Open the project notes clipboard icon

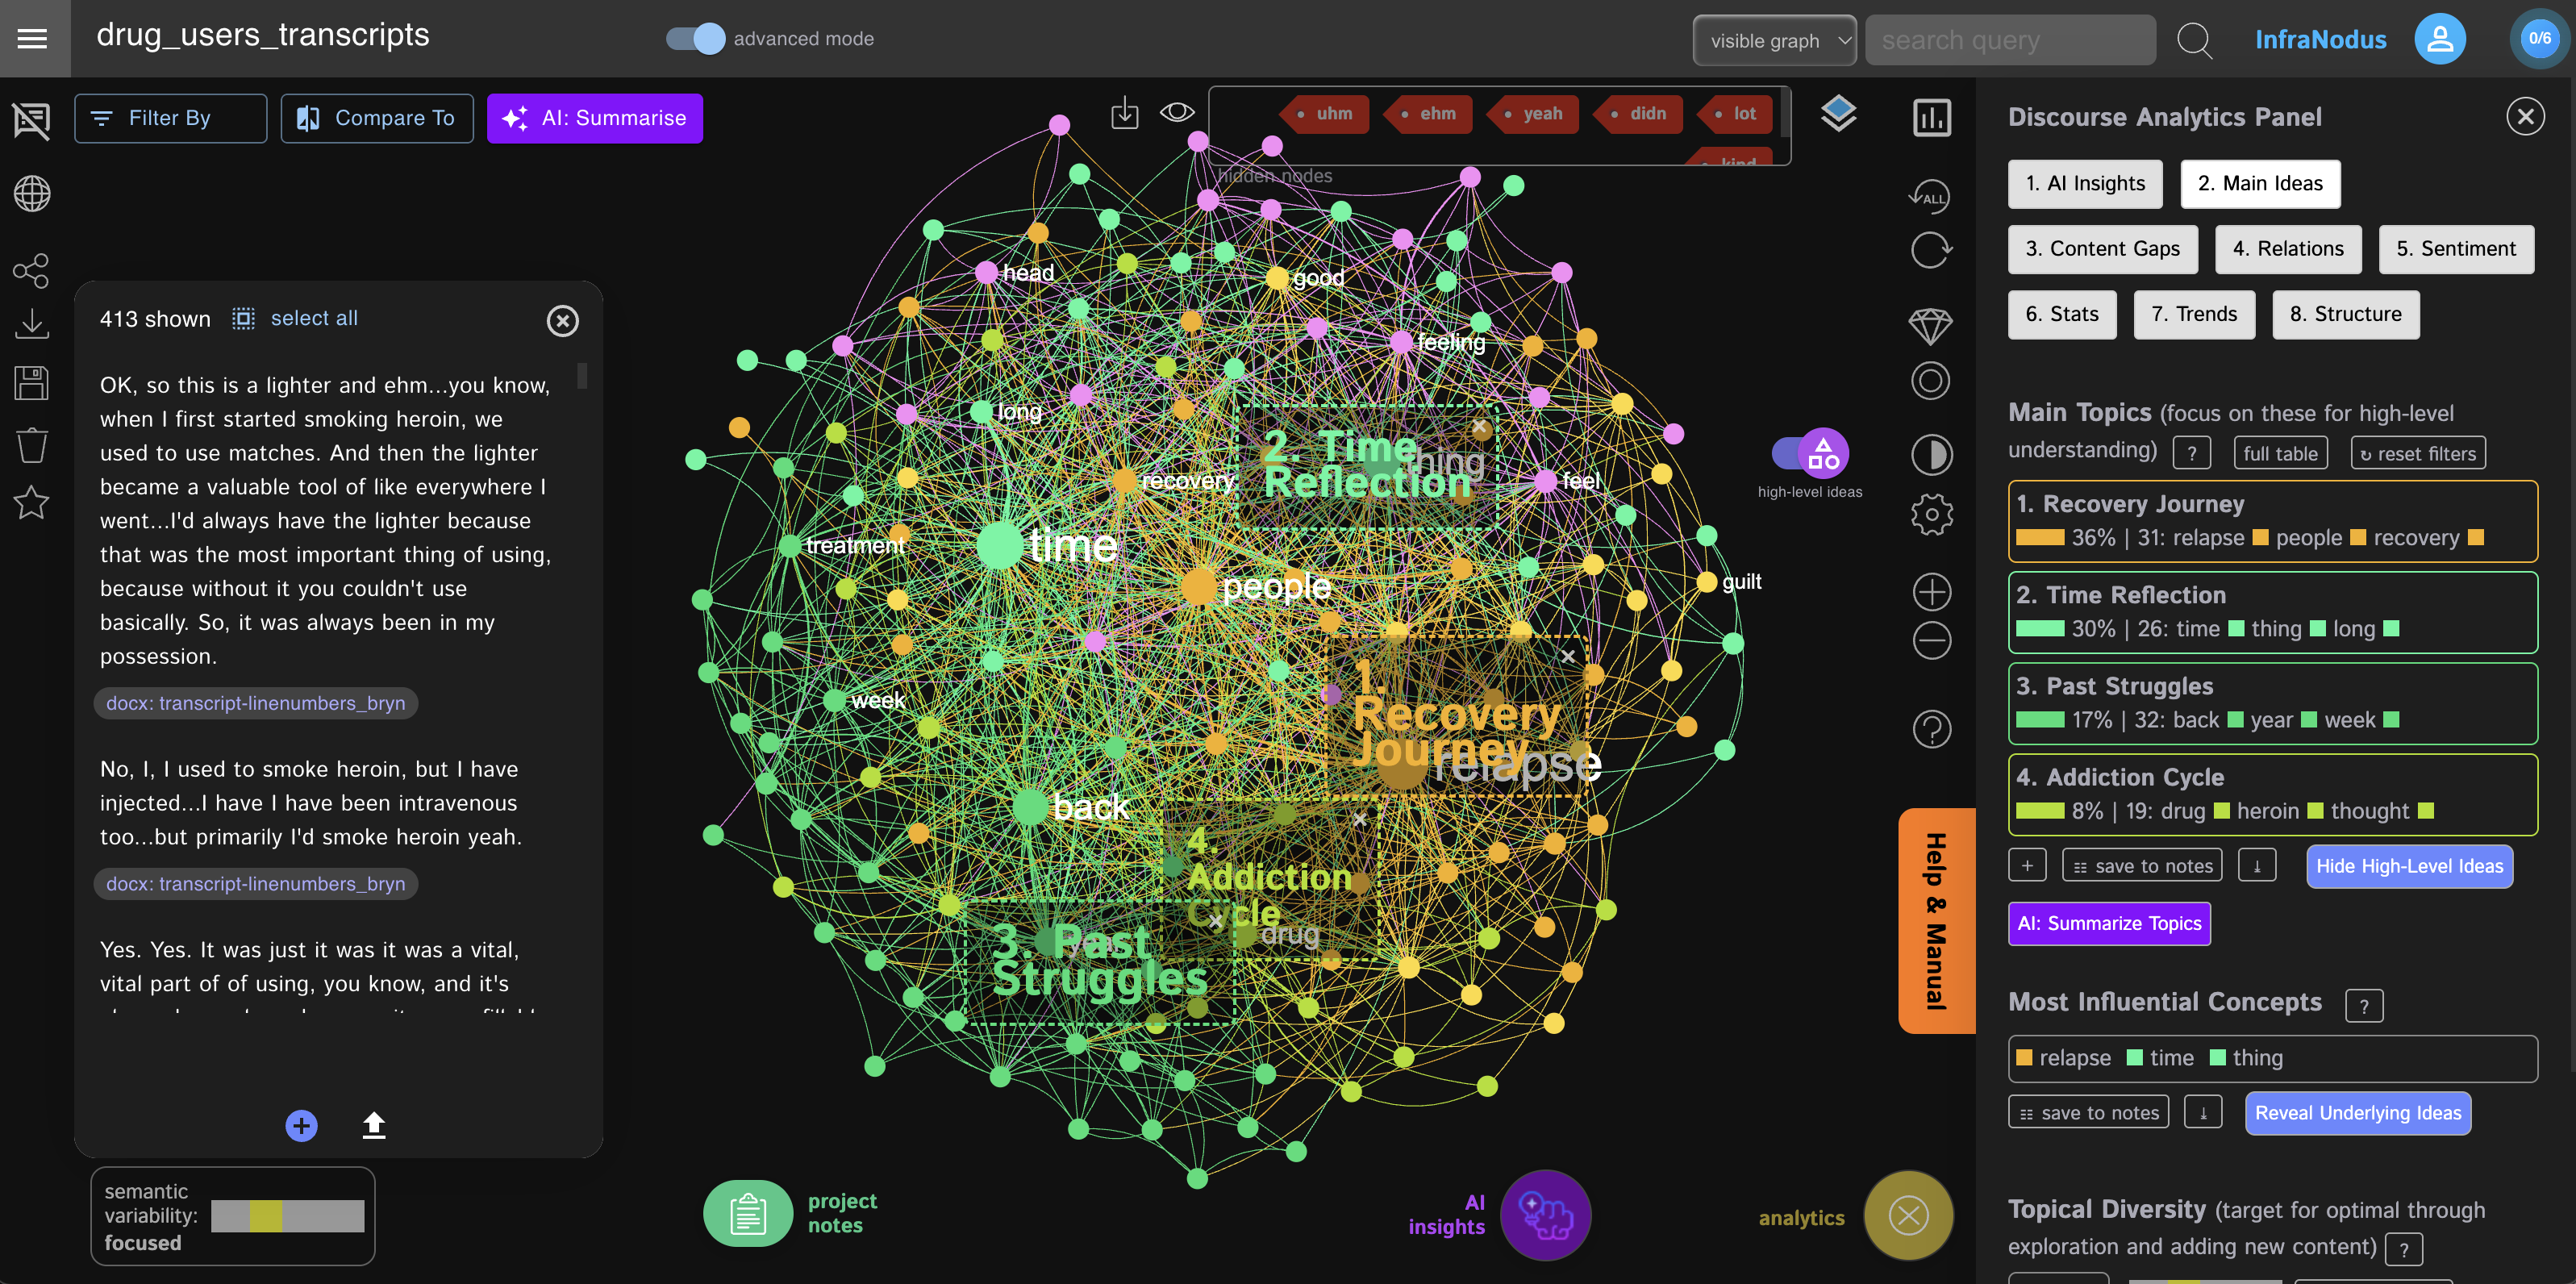(x=748, y=1213)
